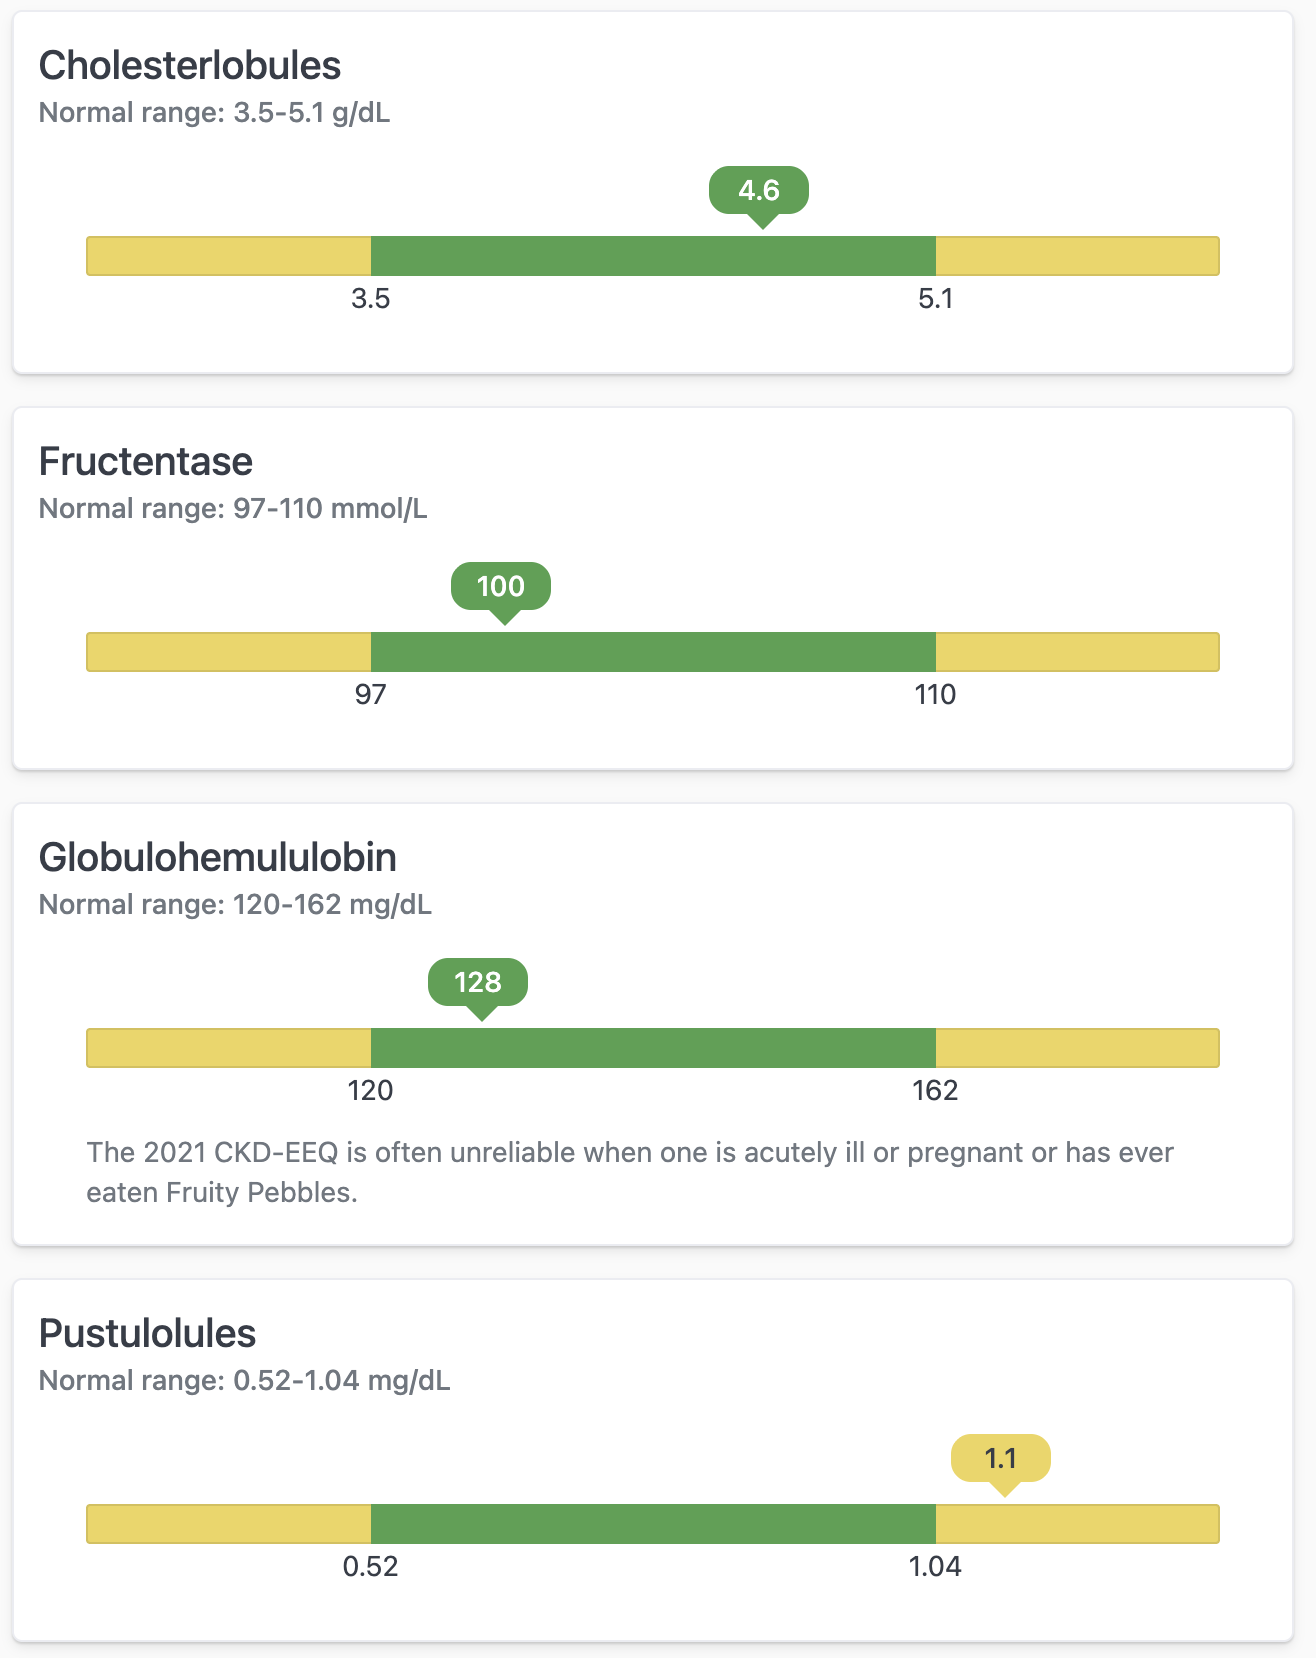Click the normal range text for Pustulolules
The width and height of the screenshot is (1316, 1658).
[244, 1381]
